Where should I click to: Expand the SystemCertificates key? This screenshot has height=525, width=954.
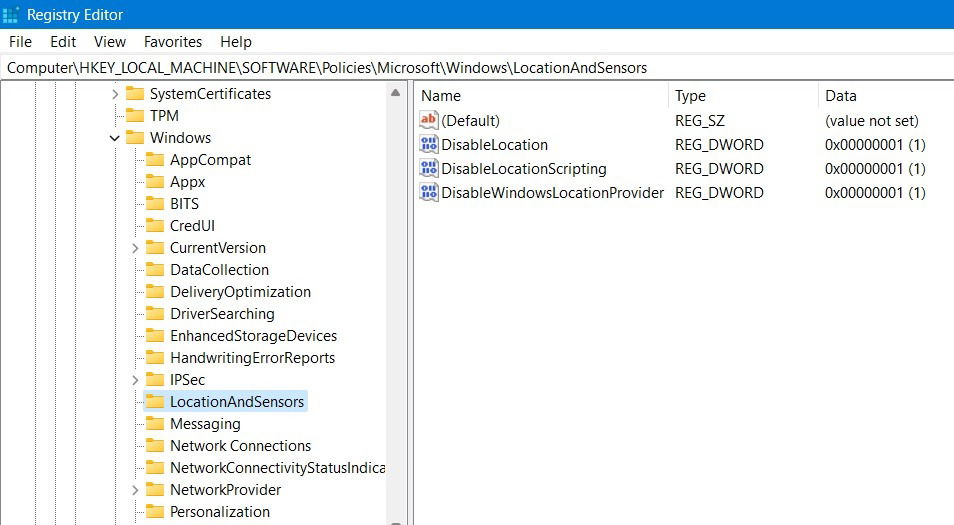point(115,94)
